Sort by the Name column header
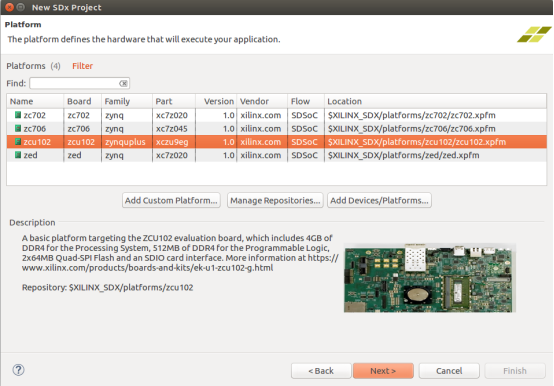This screenshot has height=386, width=554. click(35, 101)
